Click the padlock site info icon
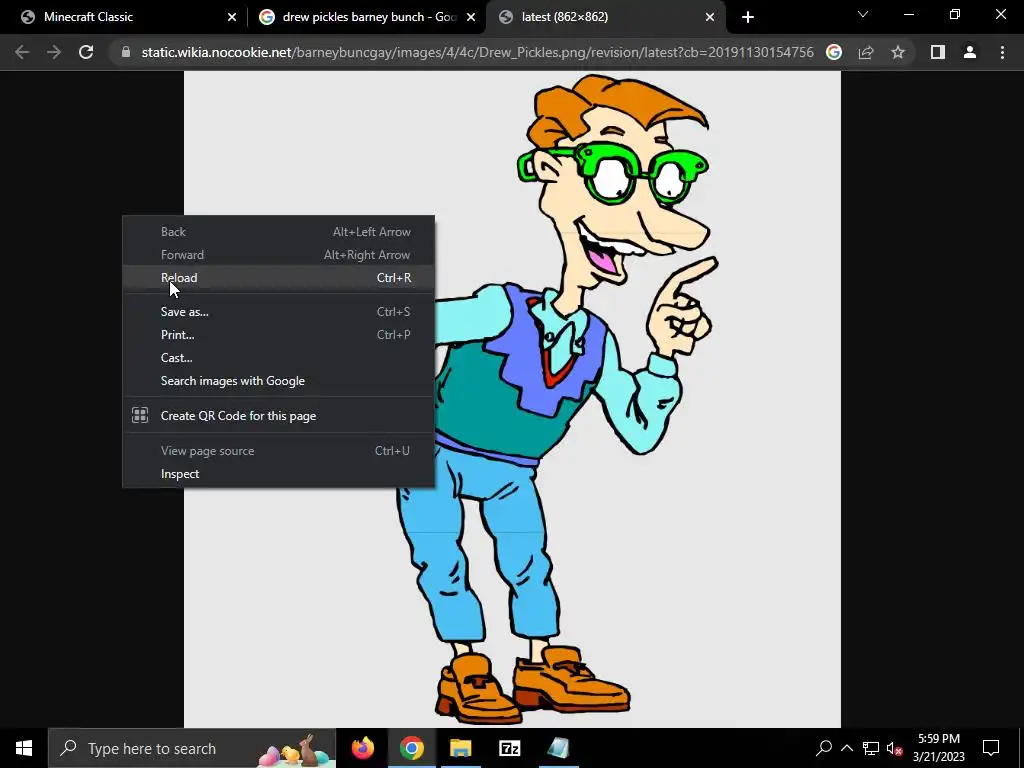 point(126,52)
